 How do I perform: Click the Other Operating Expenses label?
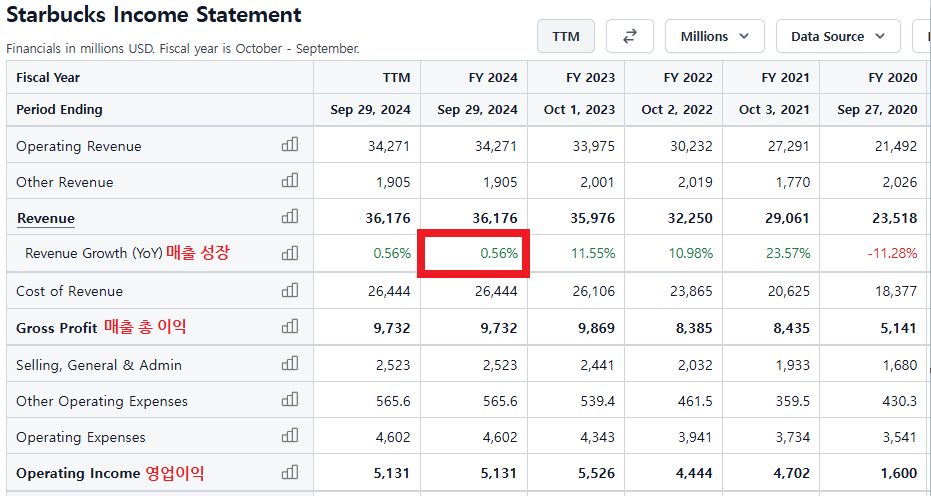(x=102, y=402)
